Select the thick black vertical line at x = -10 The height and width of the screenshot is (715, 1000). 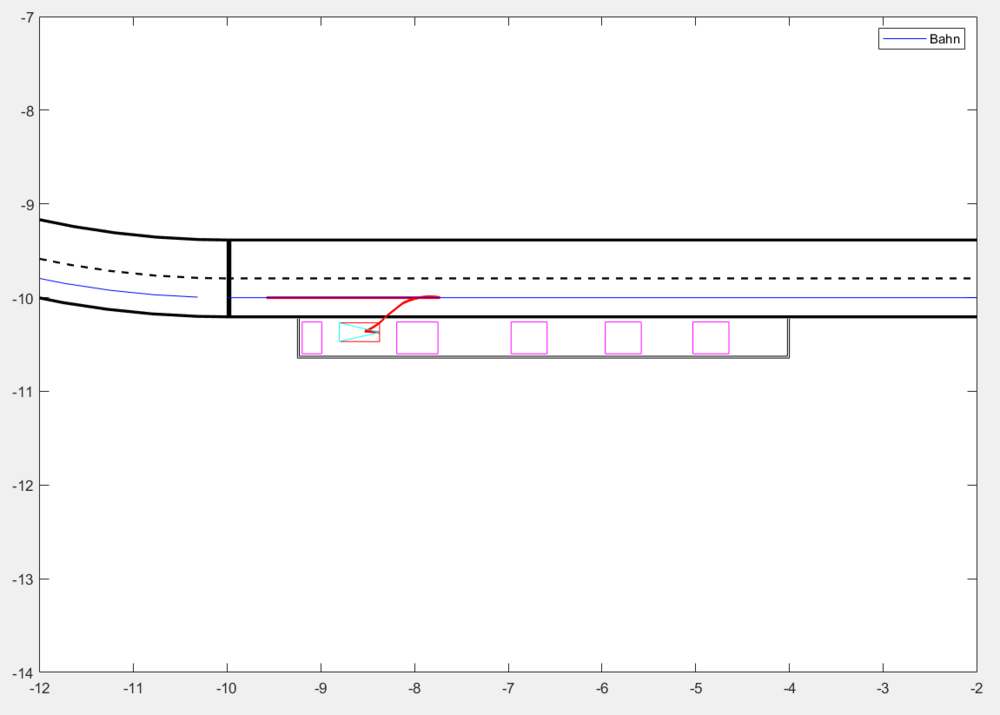(x=229, y=278)
